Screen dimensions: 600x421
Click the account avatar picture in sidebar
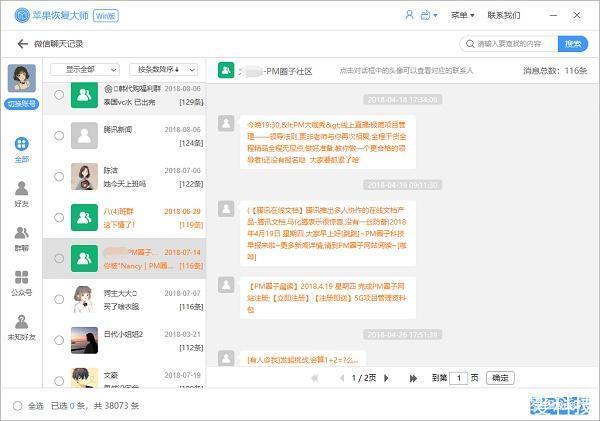click(x=22, y=78)
